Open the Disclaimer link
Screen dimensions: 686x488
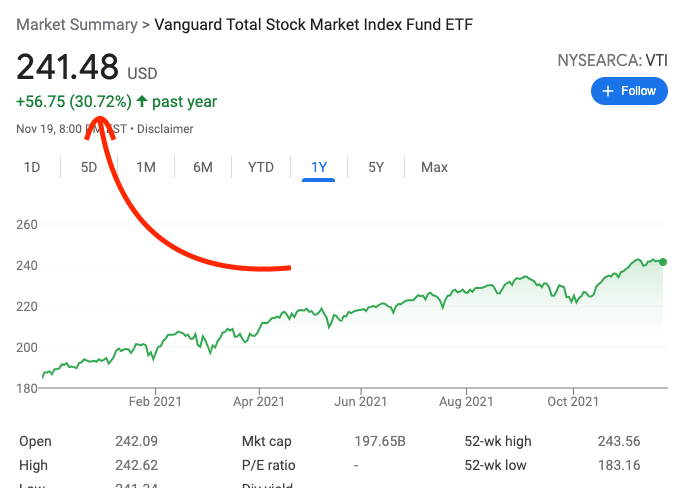165,129
